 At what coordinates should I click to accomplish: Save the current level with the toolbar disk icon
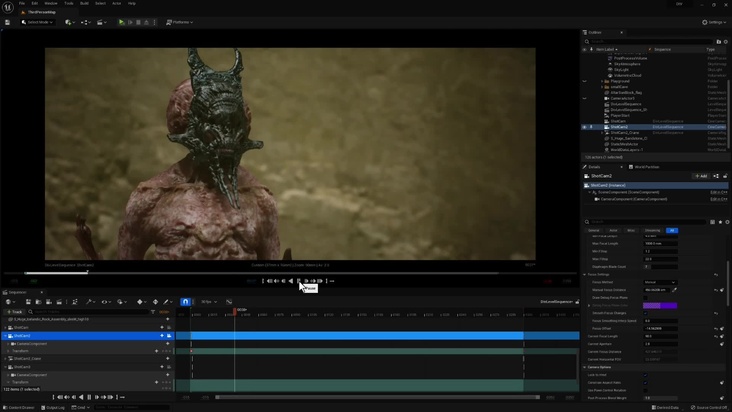[x=7, y=22]
